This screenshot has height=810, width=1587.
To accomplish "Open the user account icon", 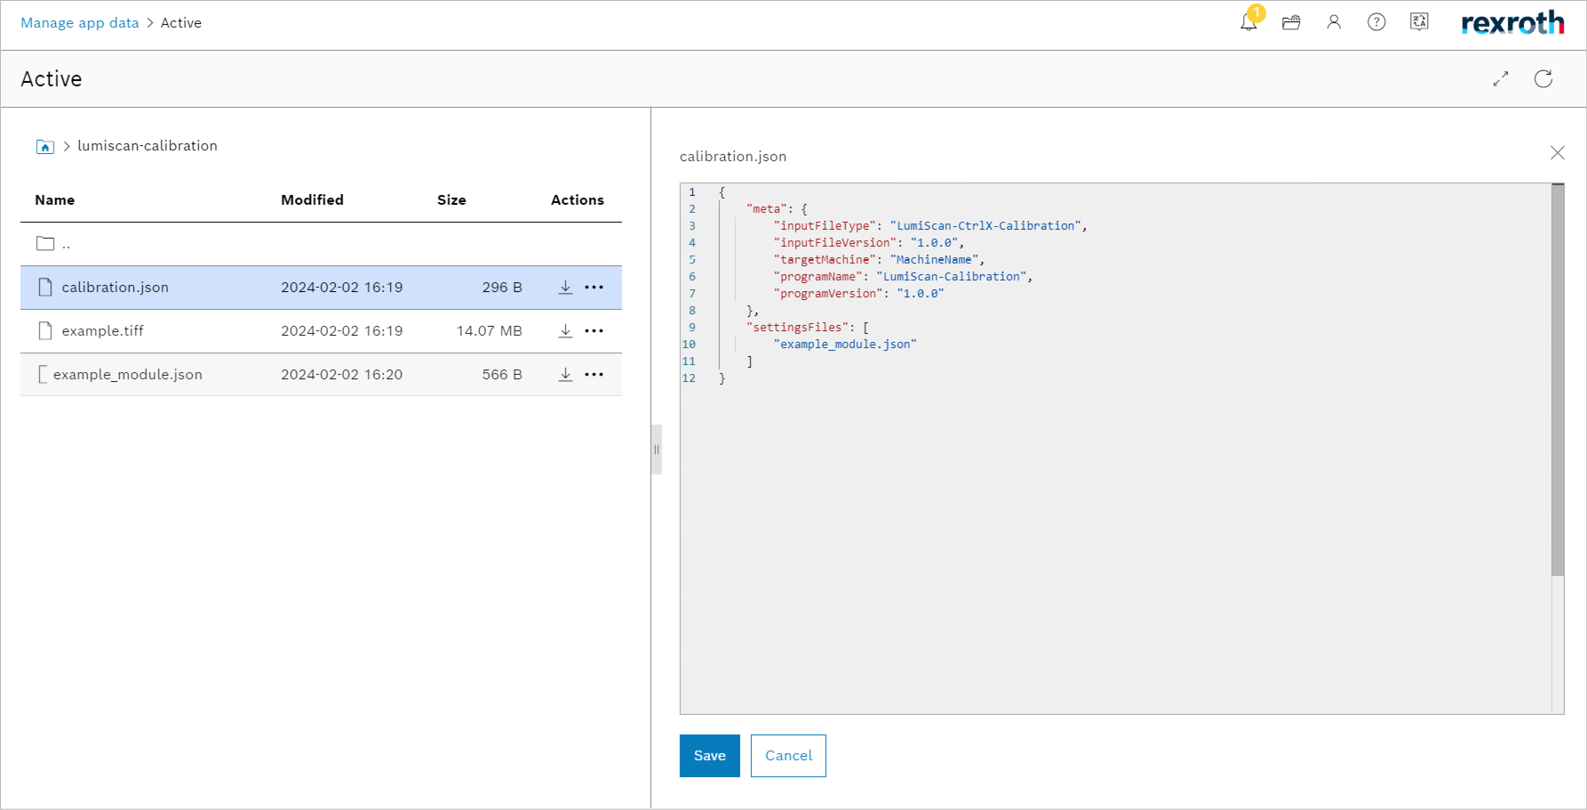I will click(x=1334, y=22).
